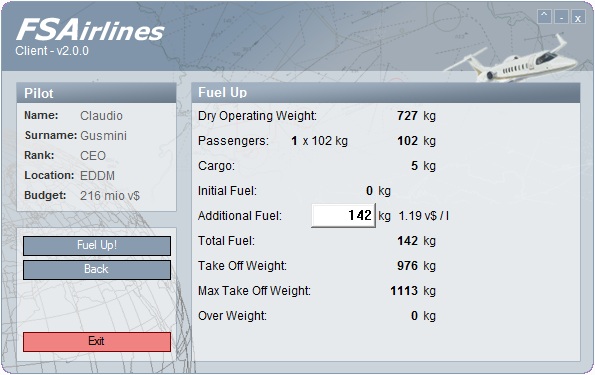
Task: Click the Dry Operating Weight value 727
Action: [x=408, y=116]
